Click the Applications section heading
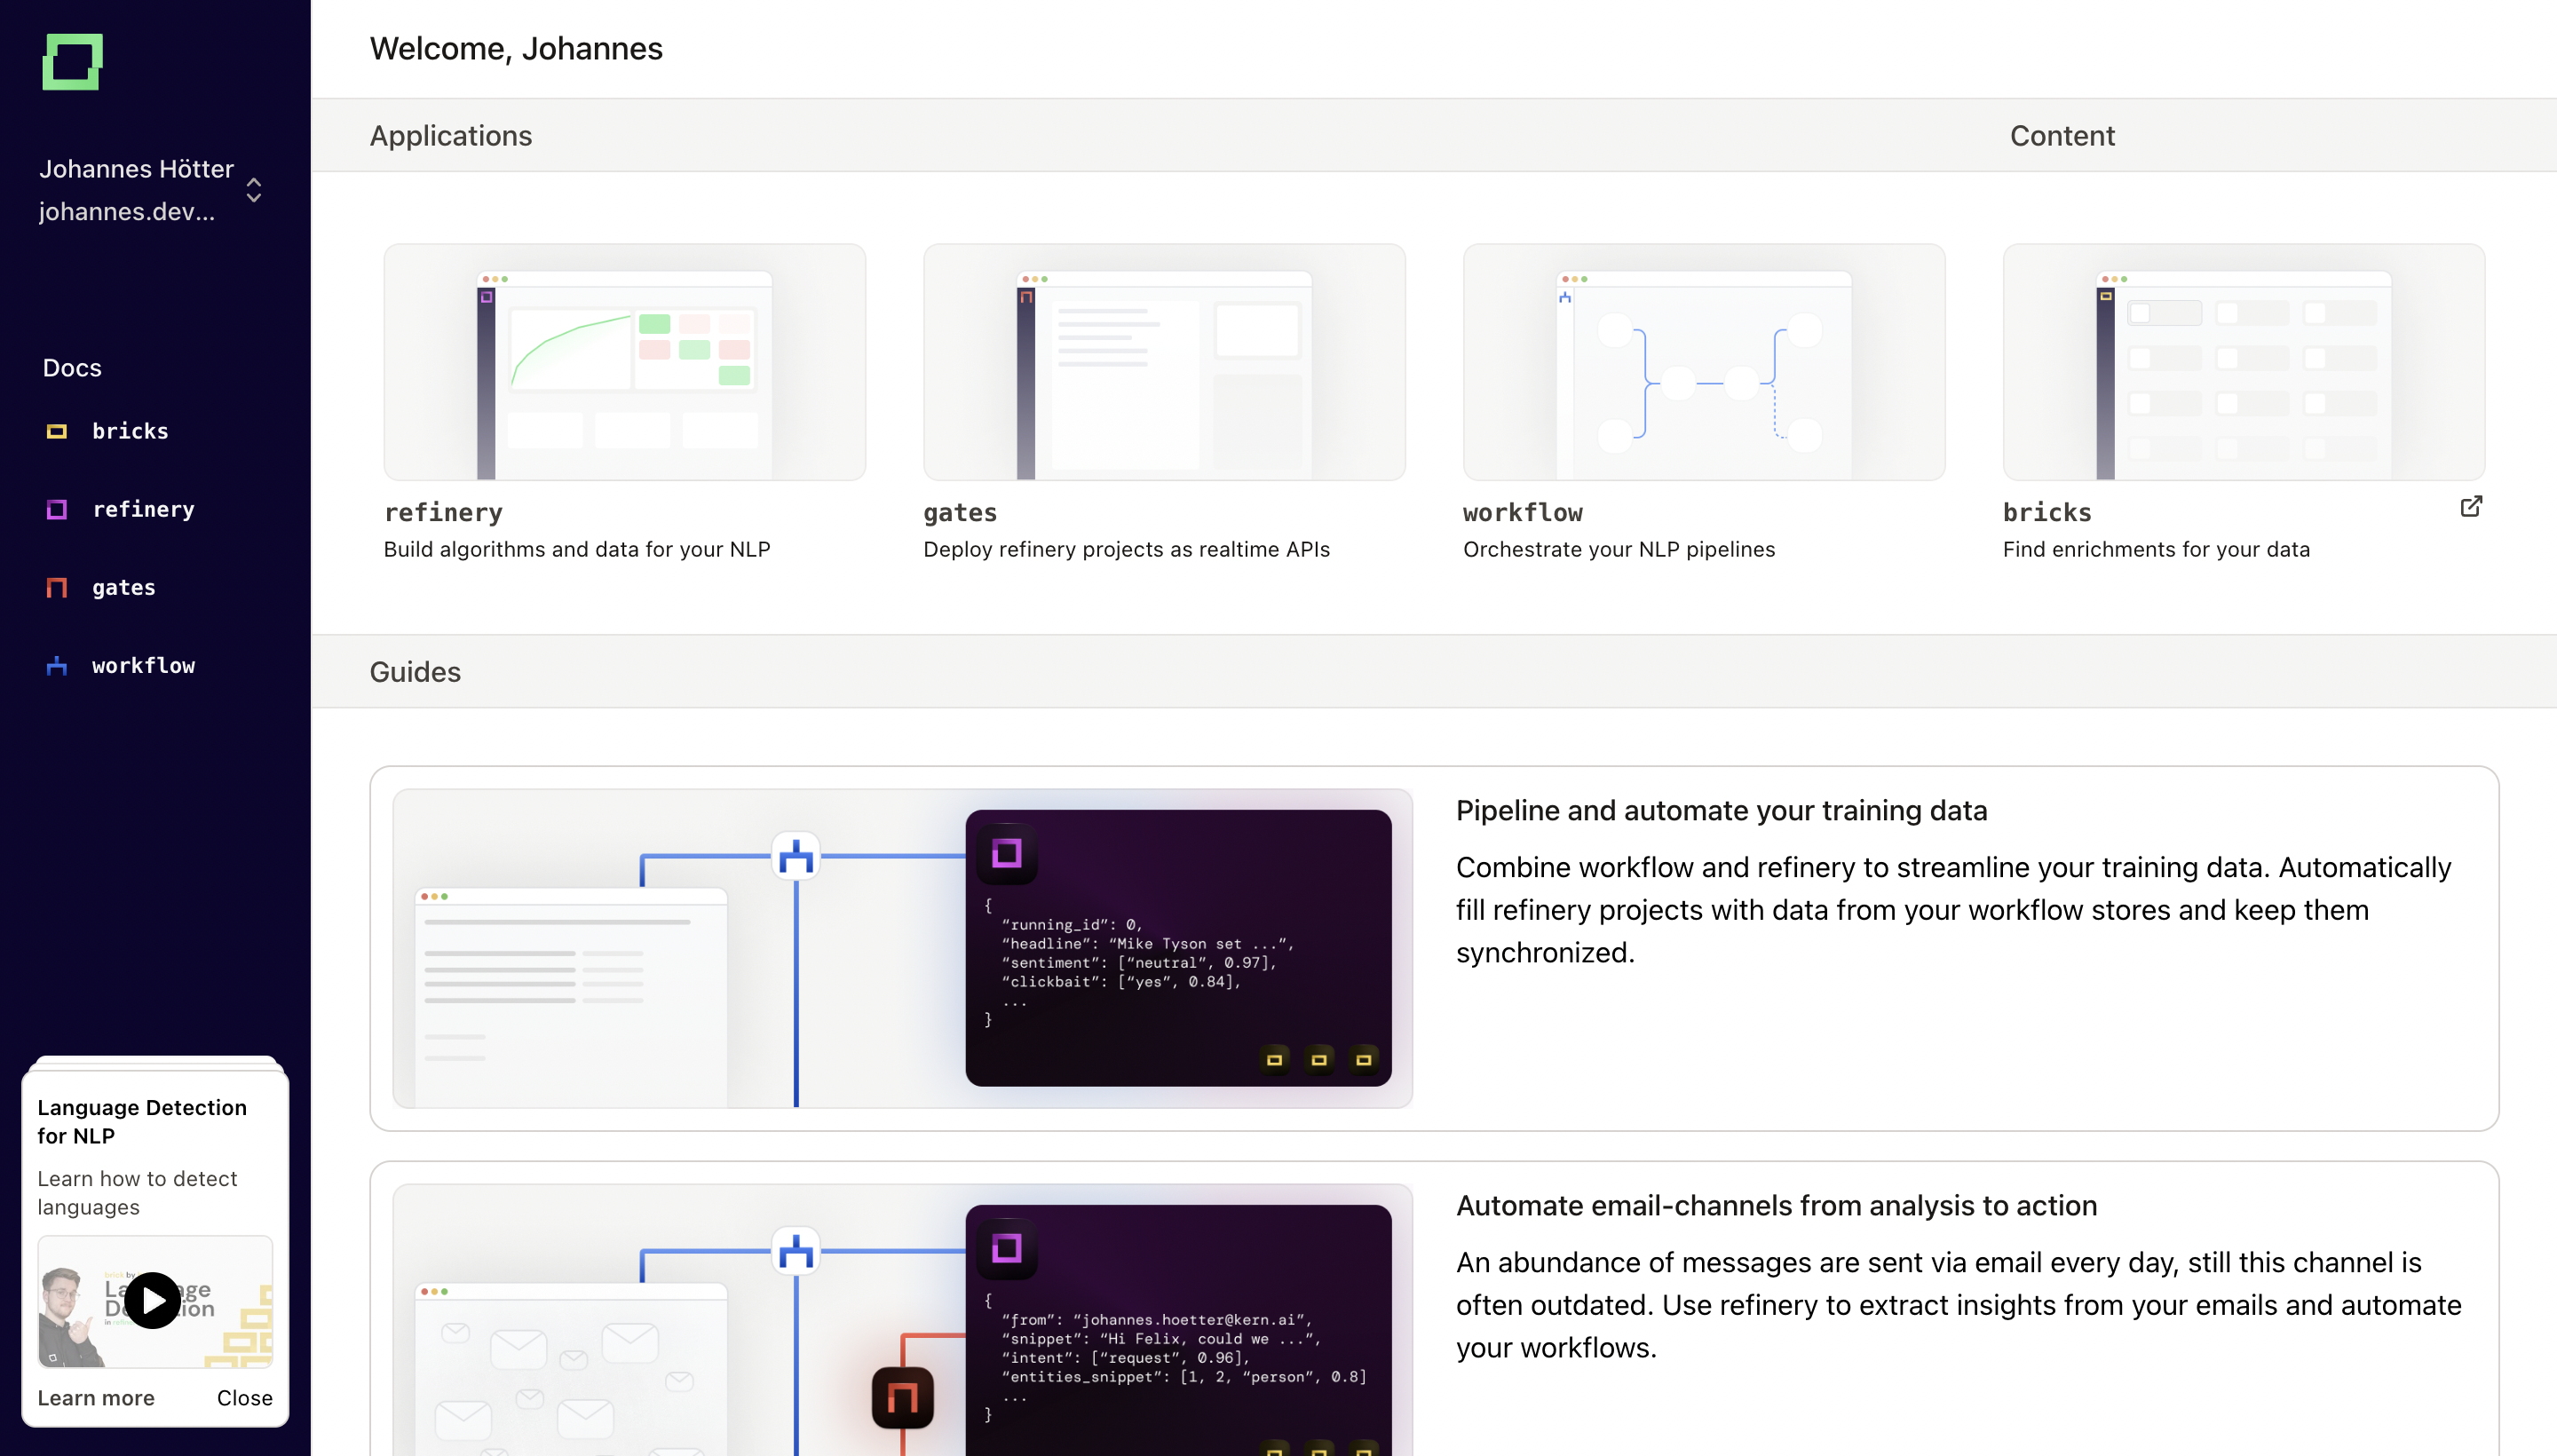2557x1456 pixels. click(x=451, y=135)
